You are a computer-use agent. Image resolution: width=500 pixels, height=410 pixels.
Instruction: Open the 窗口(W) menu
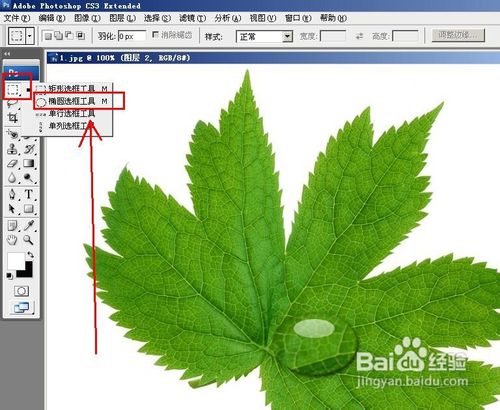(x=298, y=18)
